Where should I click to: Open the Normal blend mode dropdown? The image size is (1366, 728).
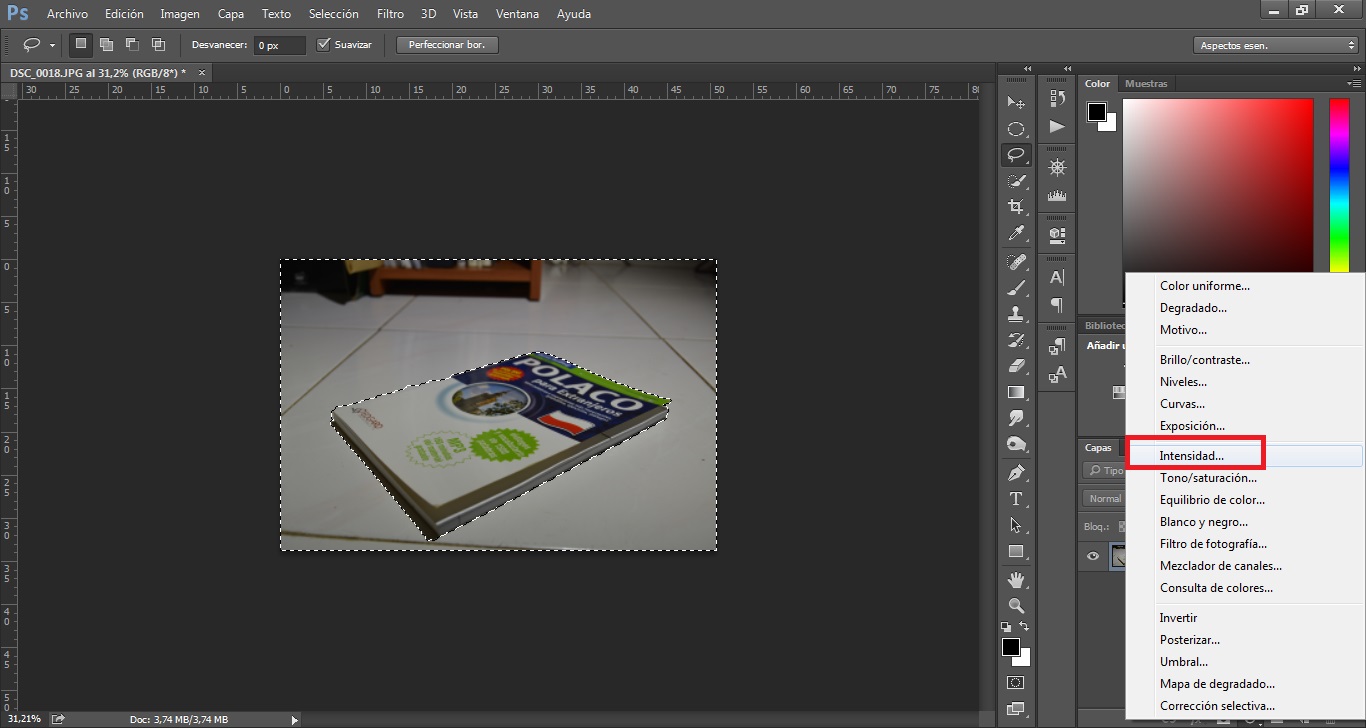1105,498
